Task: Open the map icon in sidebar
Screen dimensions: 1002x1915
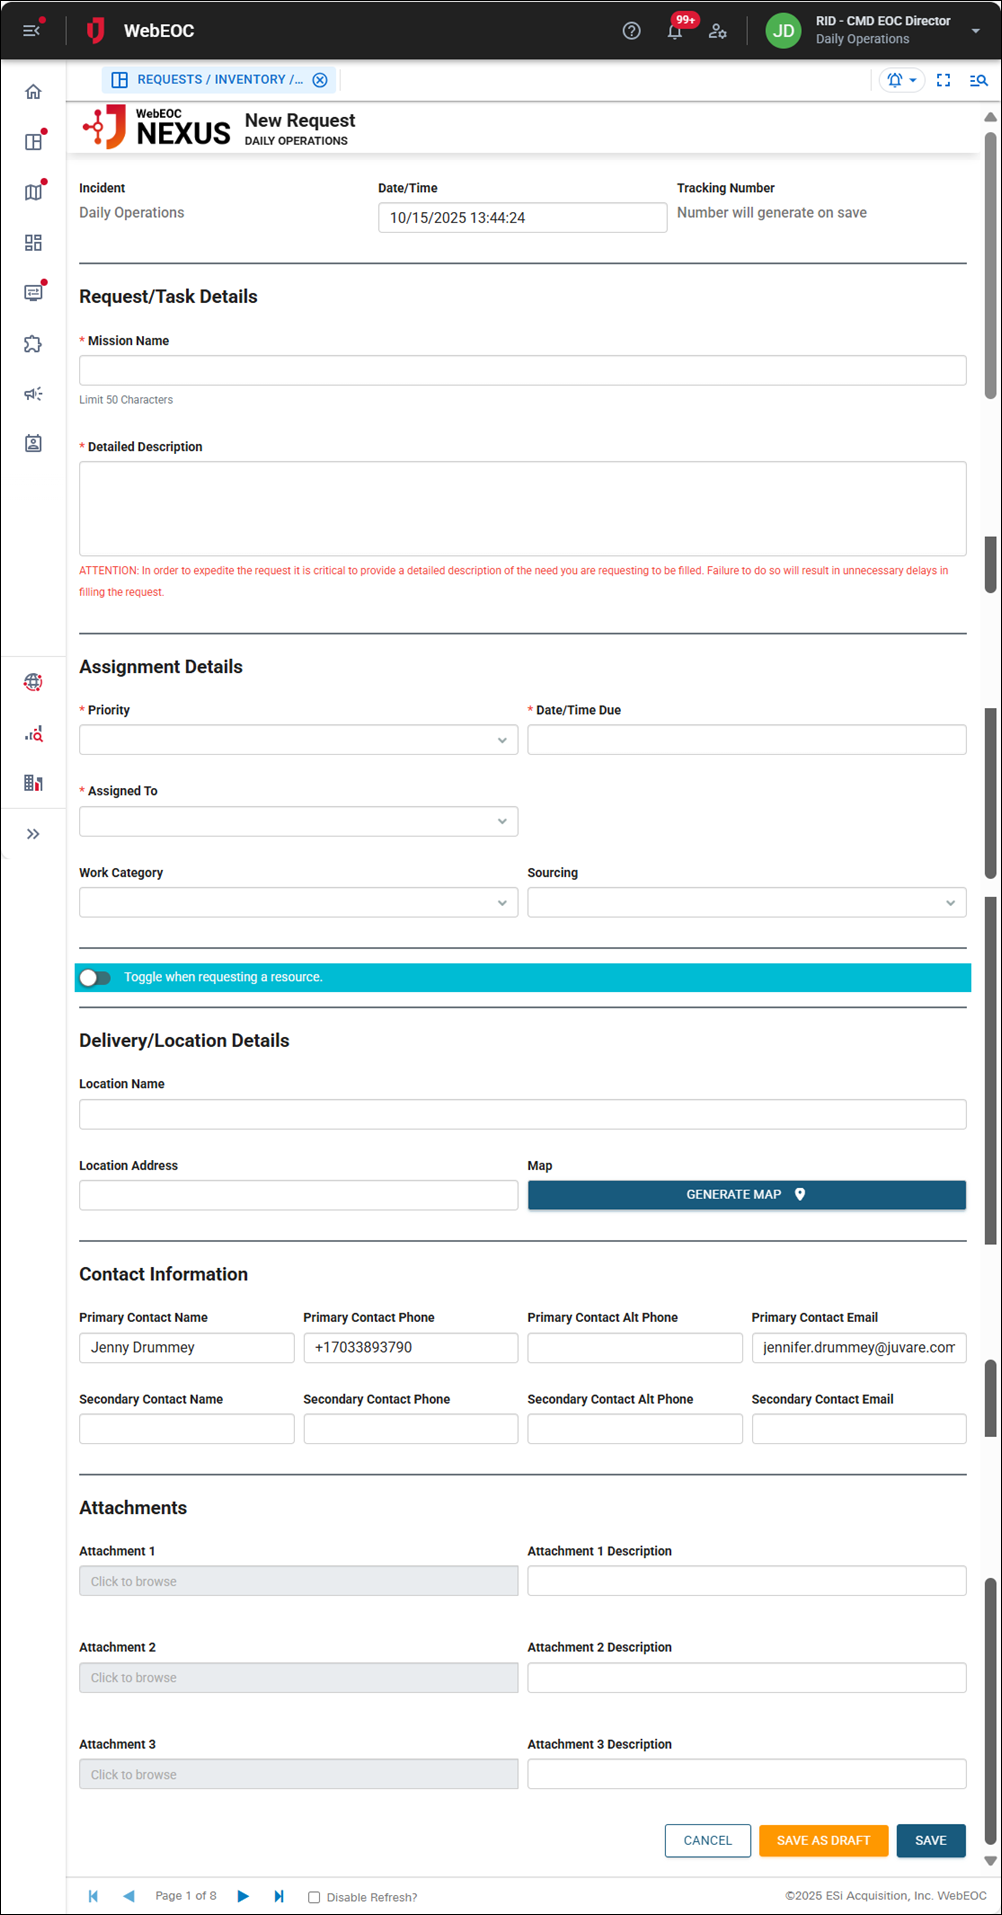Action: 33,192
